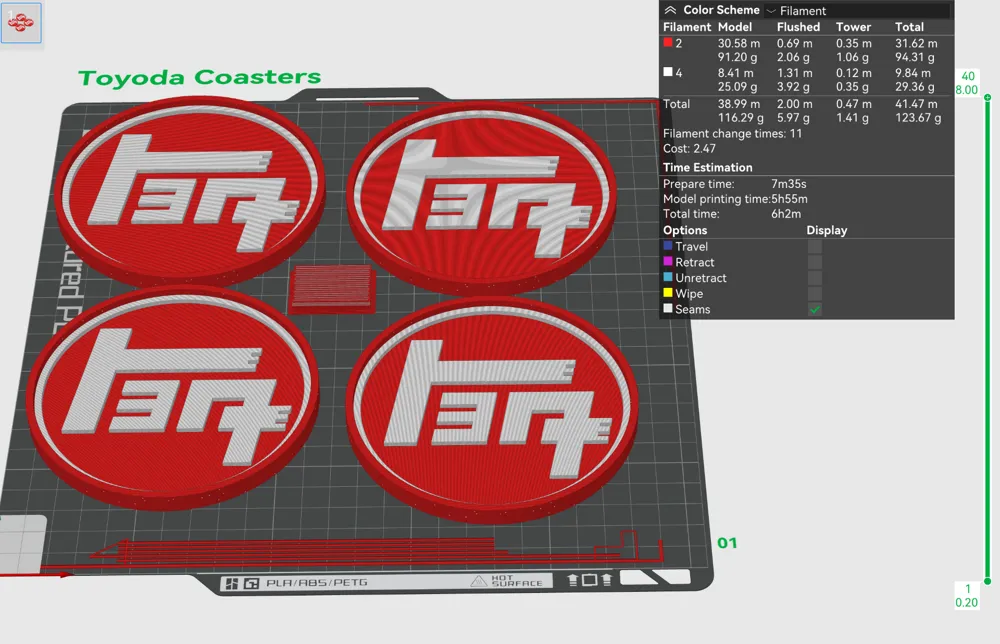Screen dimensions: 1000x644
Task: Click the Travel blue legend swatch
Action: pos(668,246)
